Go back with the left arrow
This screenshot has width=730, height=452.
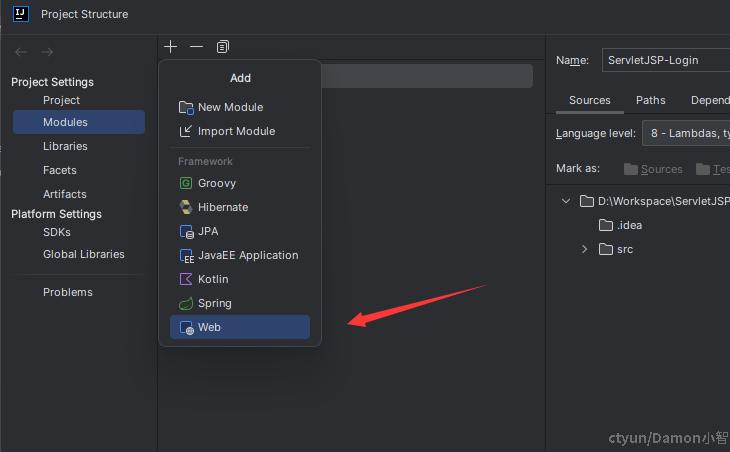(21, 52)
